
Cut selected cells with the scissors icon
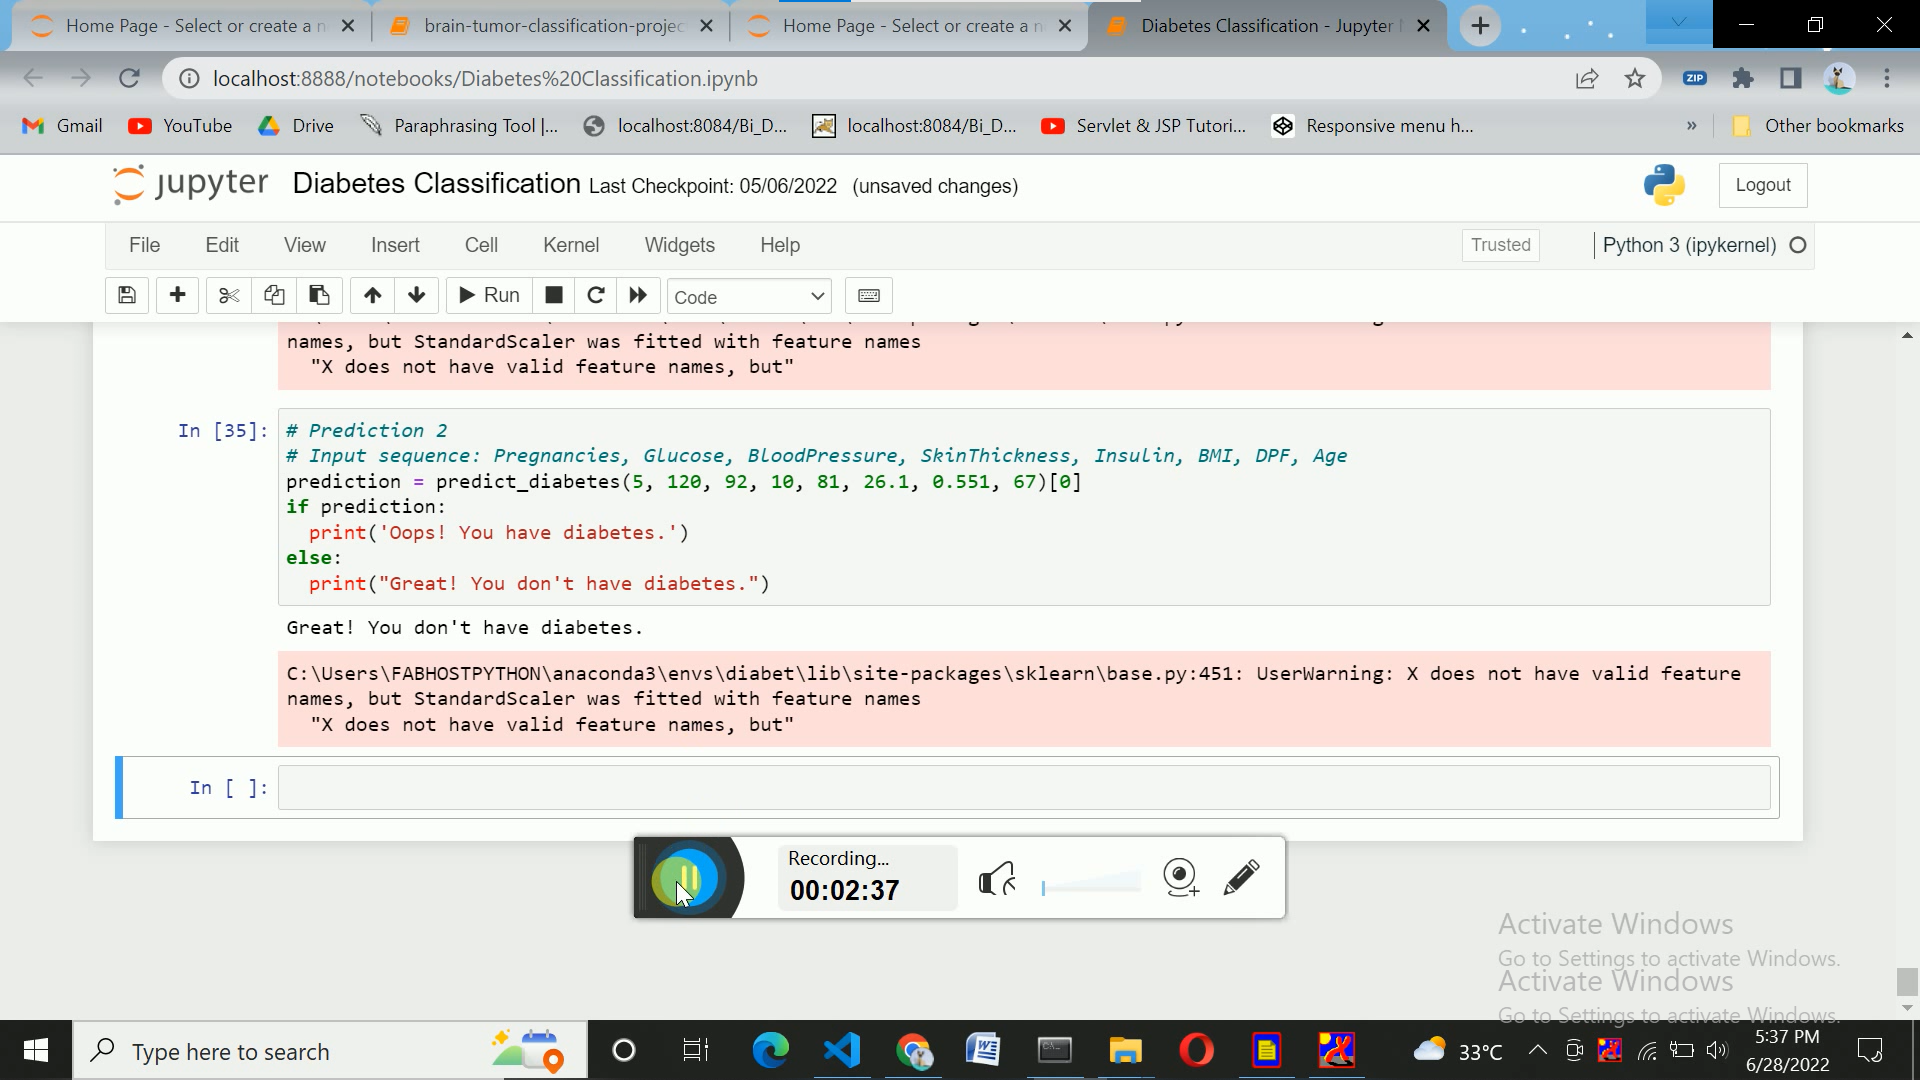point(229,296)
